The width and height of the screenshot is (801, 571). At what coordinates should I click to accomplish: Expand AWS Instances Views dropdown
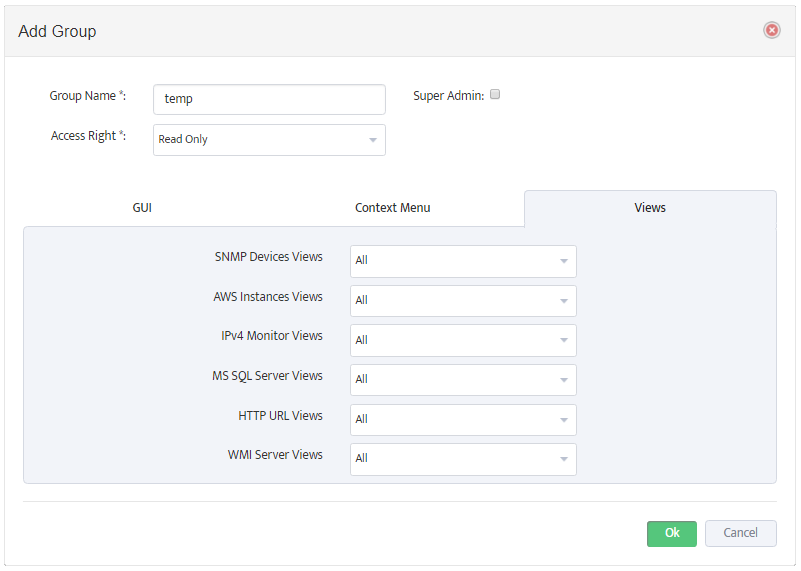463,301
